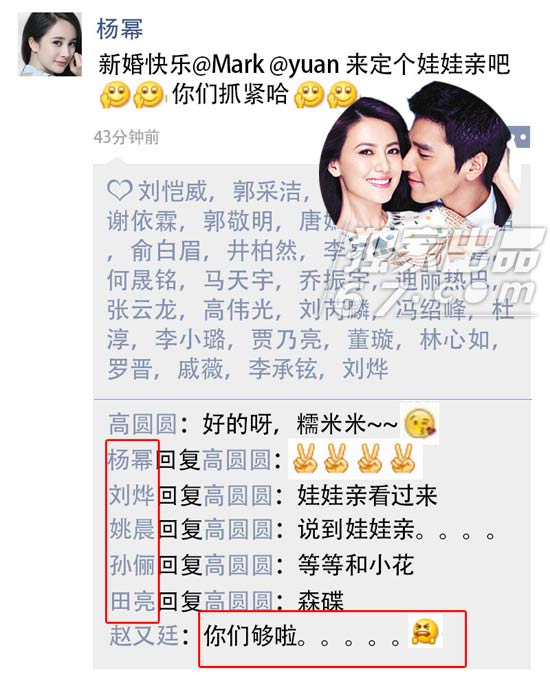550x688 pixels.
Task: Tap the heart like icon before 刘恺威
Action: click(x=119, y=190)
